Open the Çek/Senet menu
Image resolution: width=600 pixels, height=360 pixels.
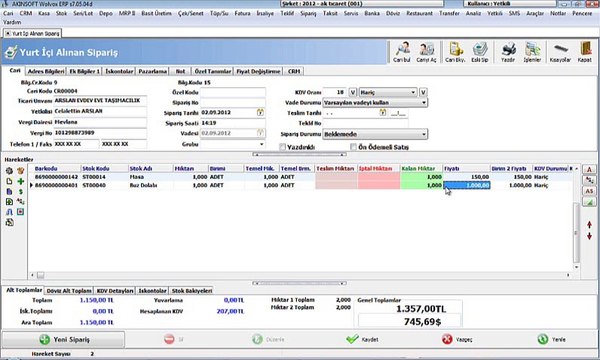coord(191,13)
